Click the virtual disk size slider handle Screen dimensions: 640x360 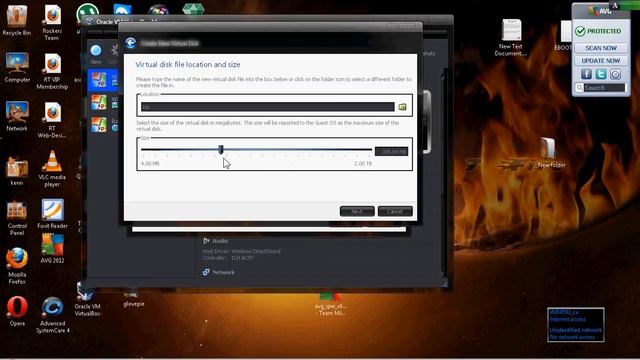click(x=221, y=150)
